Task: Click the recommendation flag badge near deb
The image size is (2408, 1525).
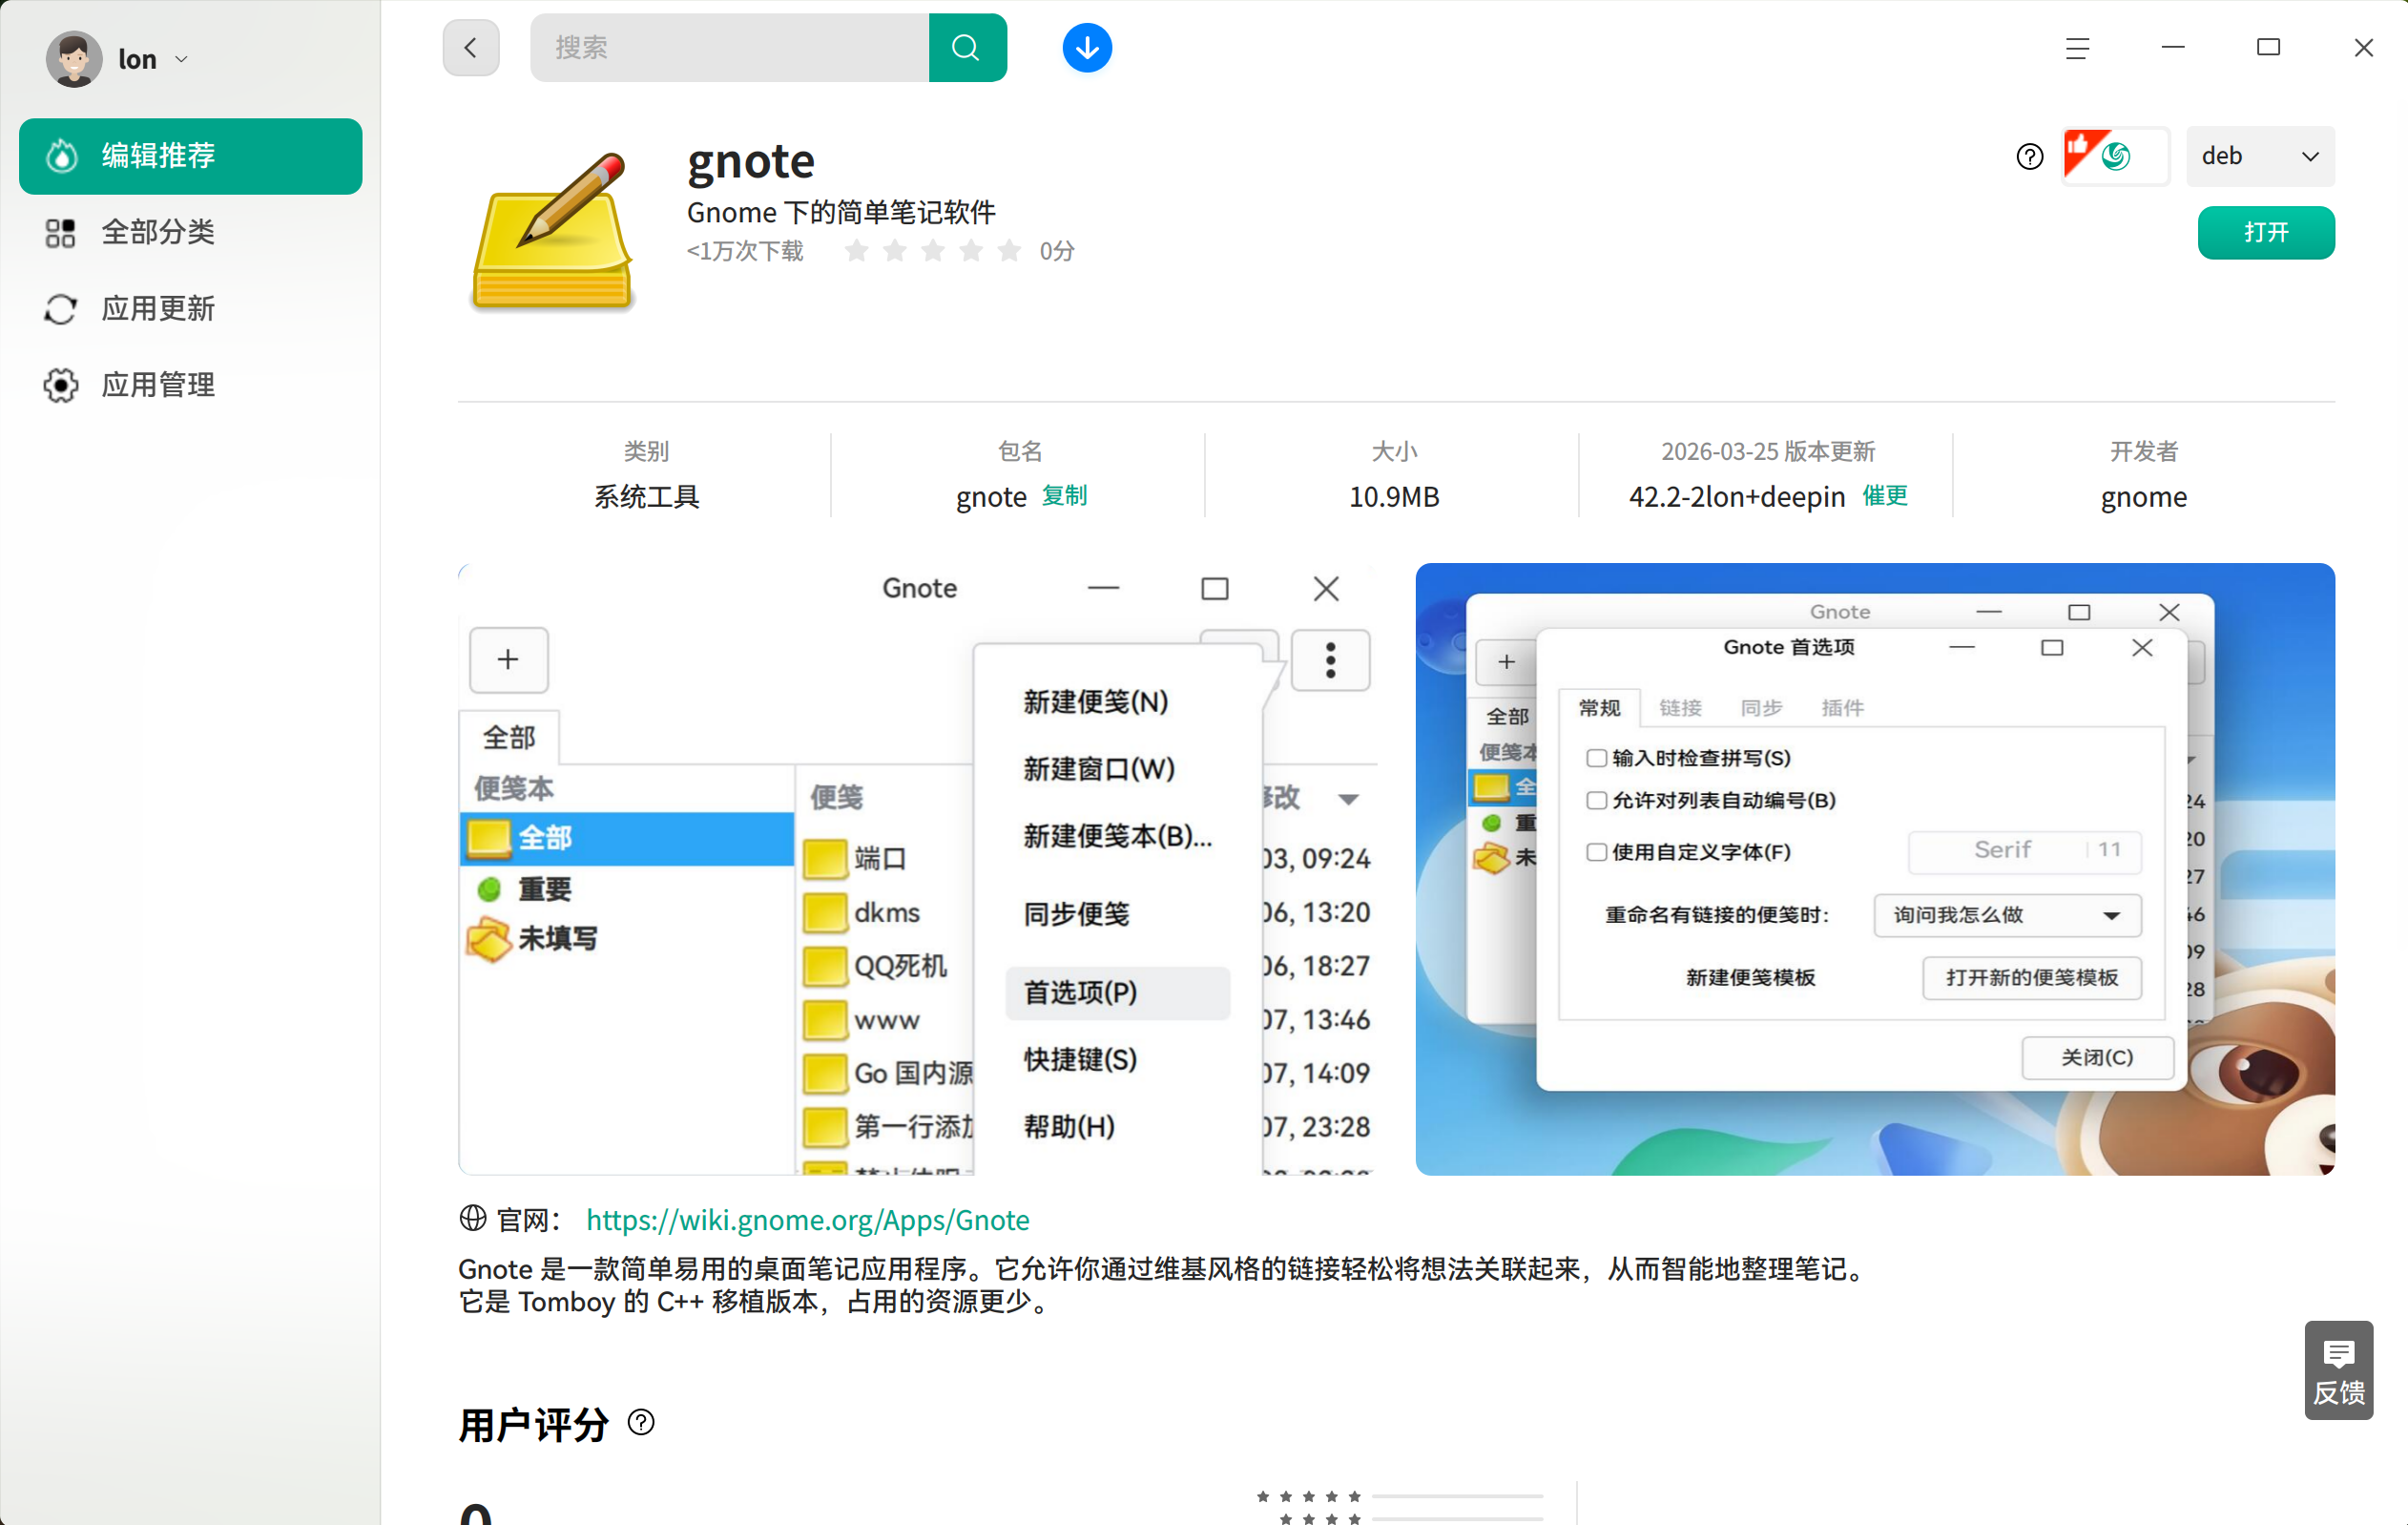Action: pos(2090,153)
